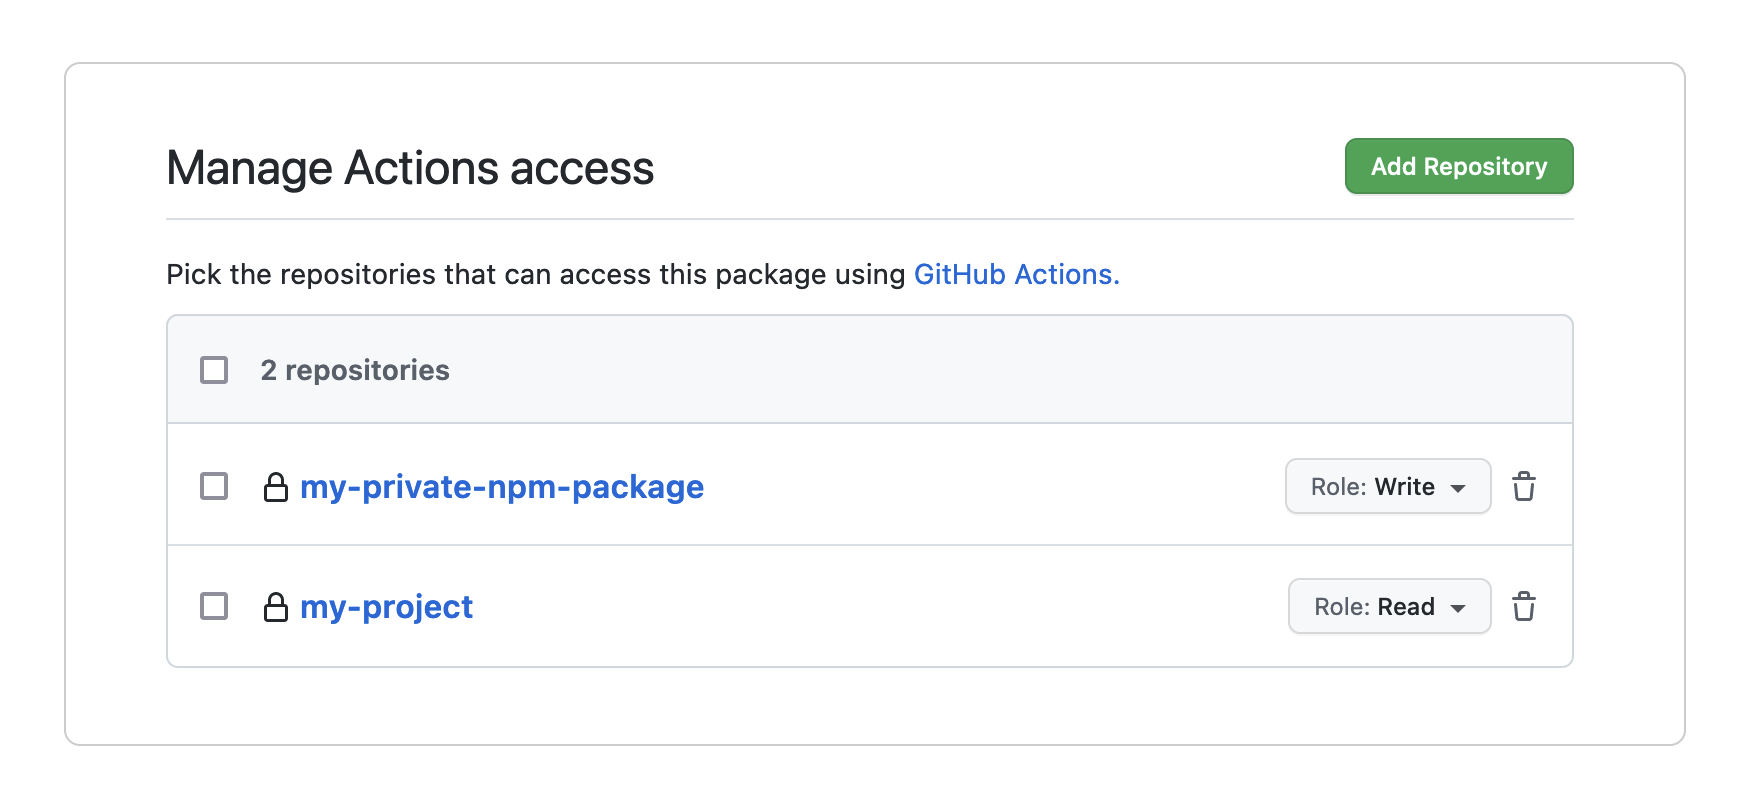Image resolution: width=1750 pixels, height=806 pixels.
Task: Click the Add Repository button
Action: coord(1459,166)
